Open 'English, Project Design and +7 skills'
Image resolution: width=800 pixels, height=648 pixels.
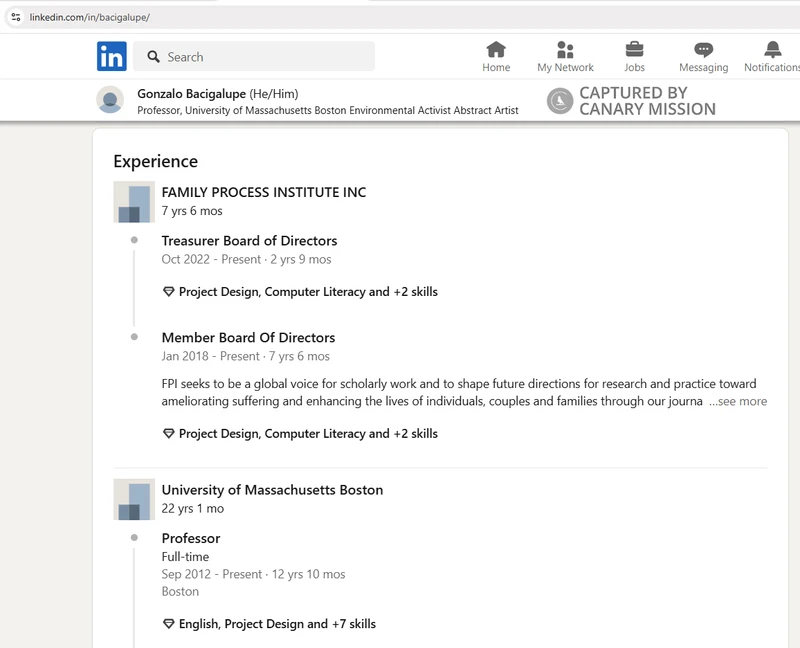click(277, 624)
